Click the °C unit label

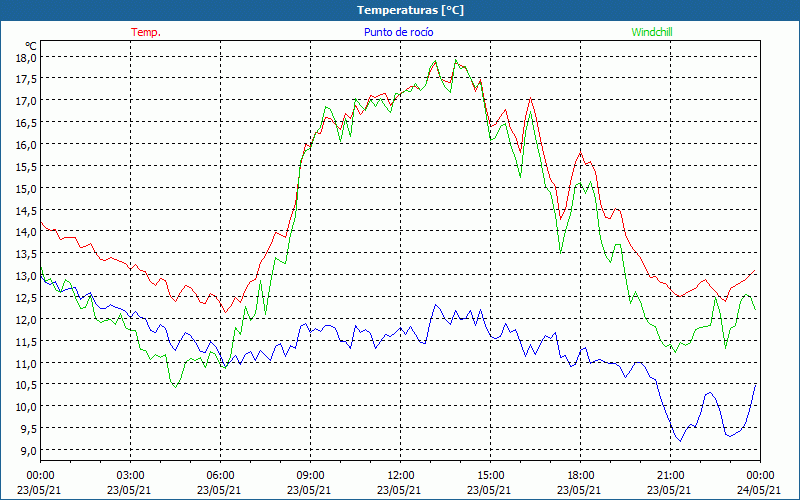click(x=30, y=46)
